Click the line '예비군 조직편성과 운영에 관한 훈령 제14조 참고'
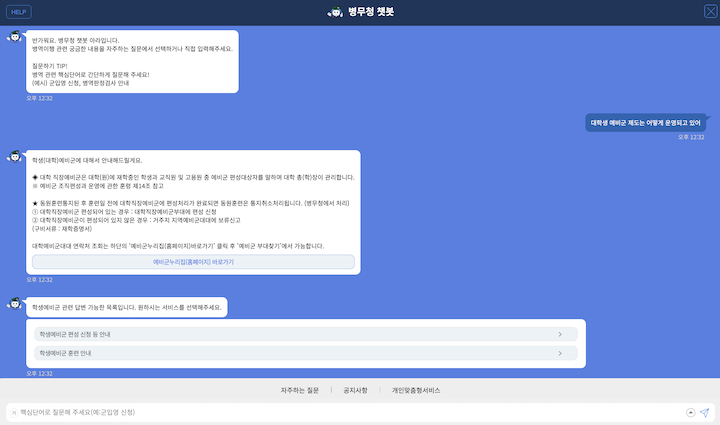Viewport: 720px width, 425px height. (101, 186)
